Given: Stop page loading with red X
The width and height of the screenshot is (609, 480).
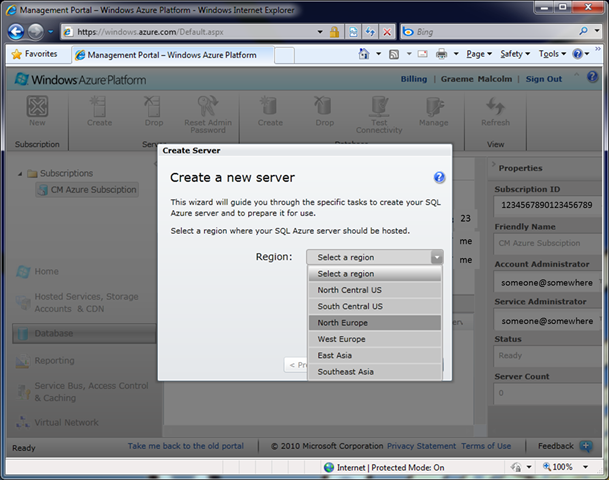Looking at the screenshot, I should [x=387, y=32].
